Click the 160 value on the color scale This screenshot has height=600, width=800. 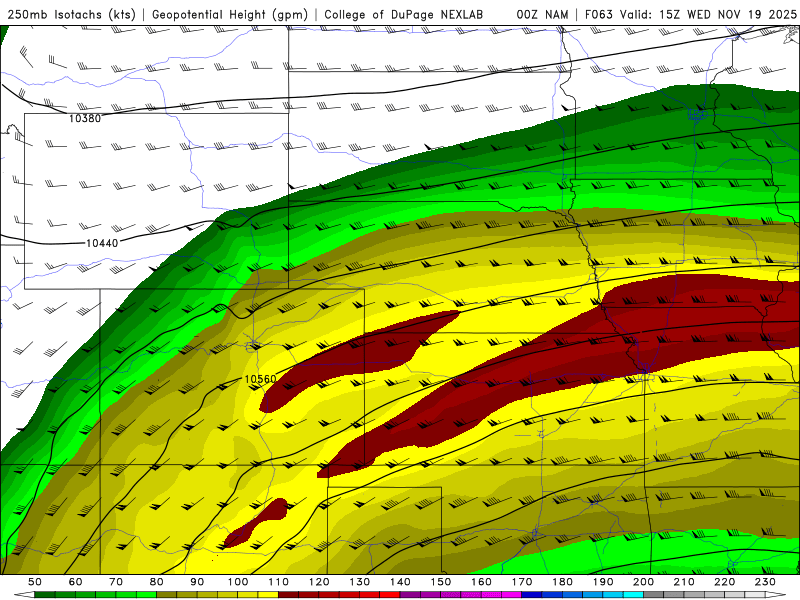481,582
